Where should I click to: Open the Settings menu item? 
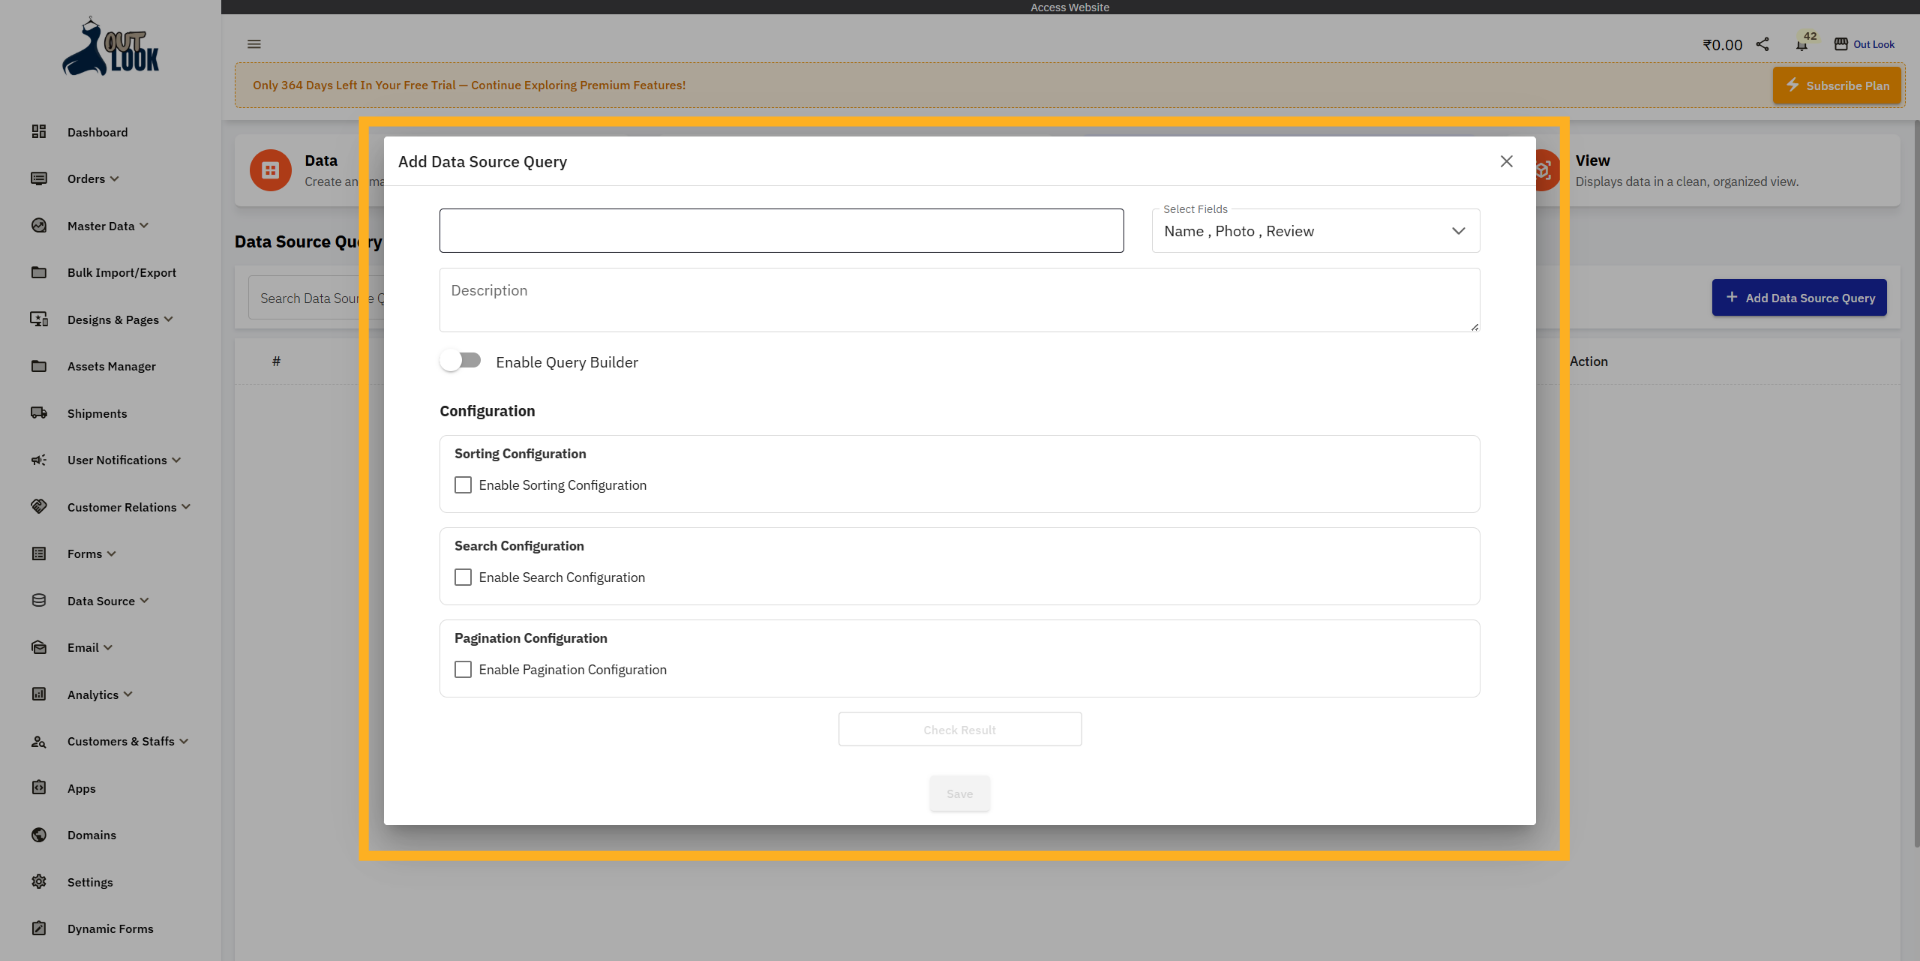pyautogui.click(x=91, y=882)
